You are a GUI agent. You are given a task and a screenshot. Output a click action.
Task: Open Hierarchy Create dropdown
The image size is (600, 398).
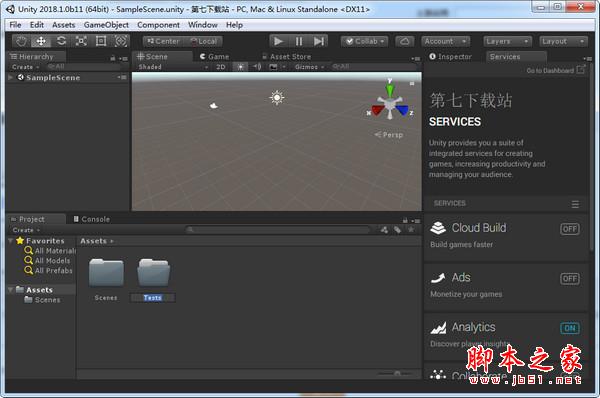click(x=26, y=67)
